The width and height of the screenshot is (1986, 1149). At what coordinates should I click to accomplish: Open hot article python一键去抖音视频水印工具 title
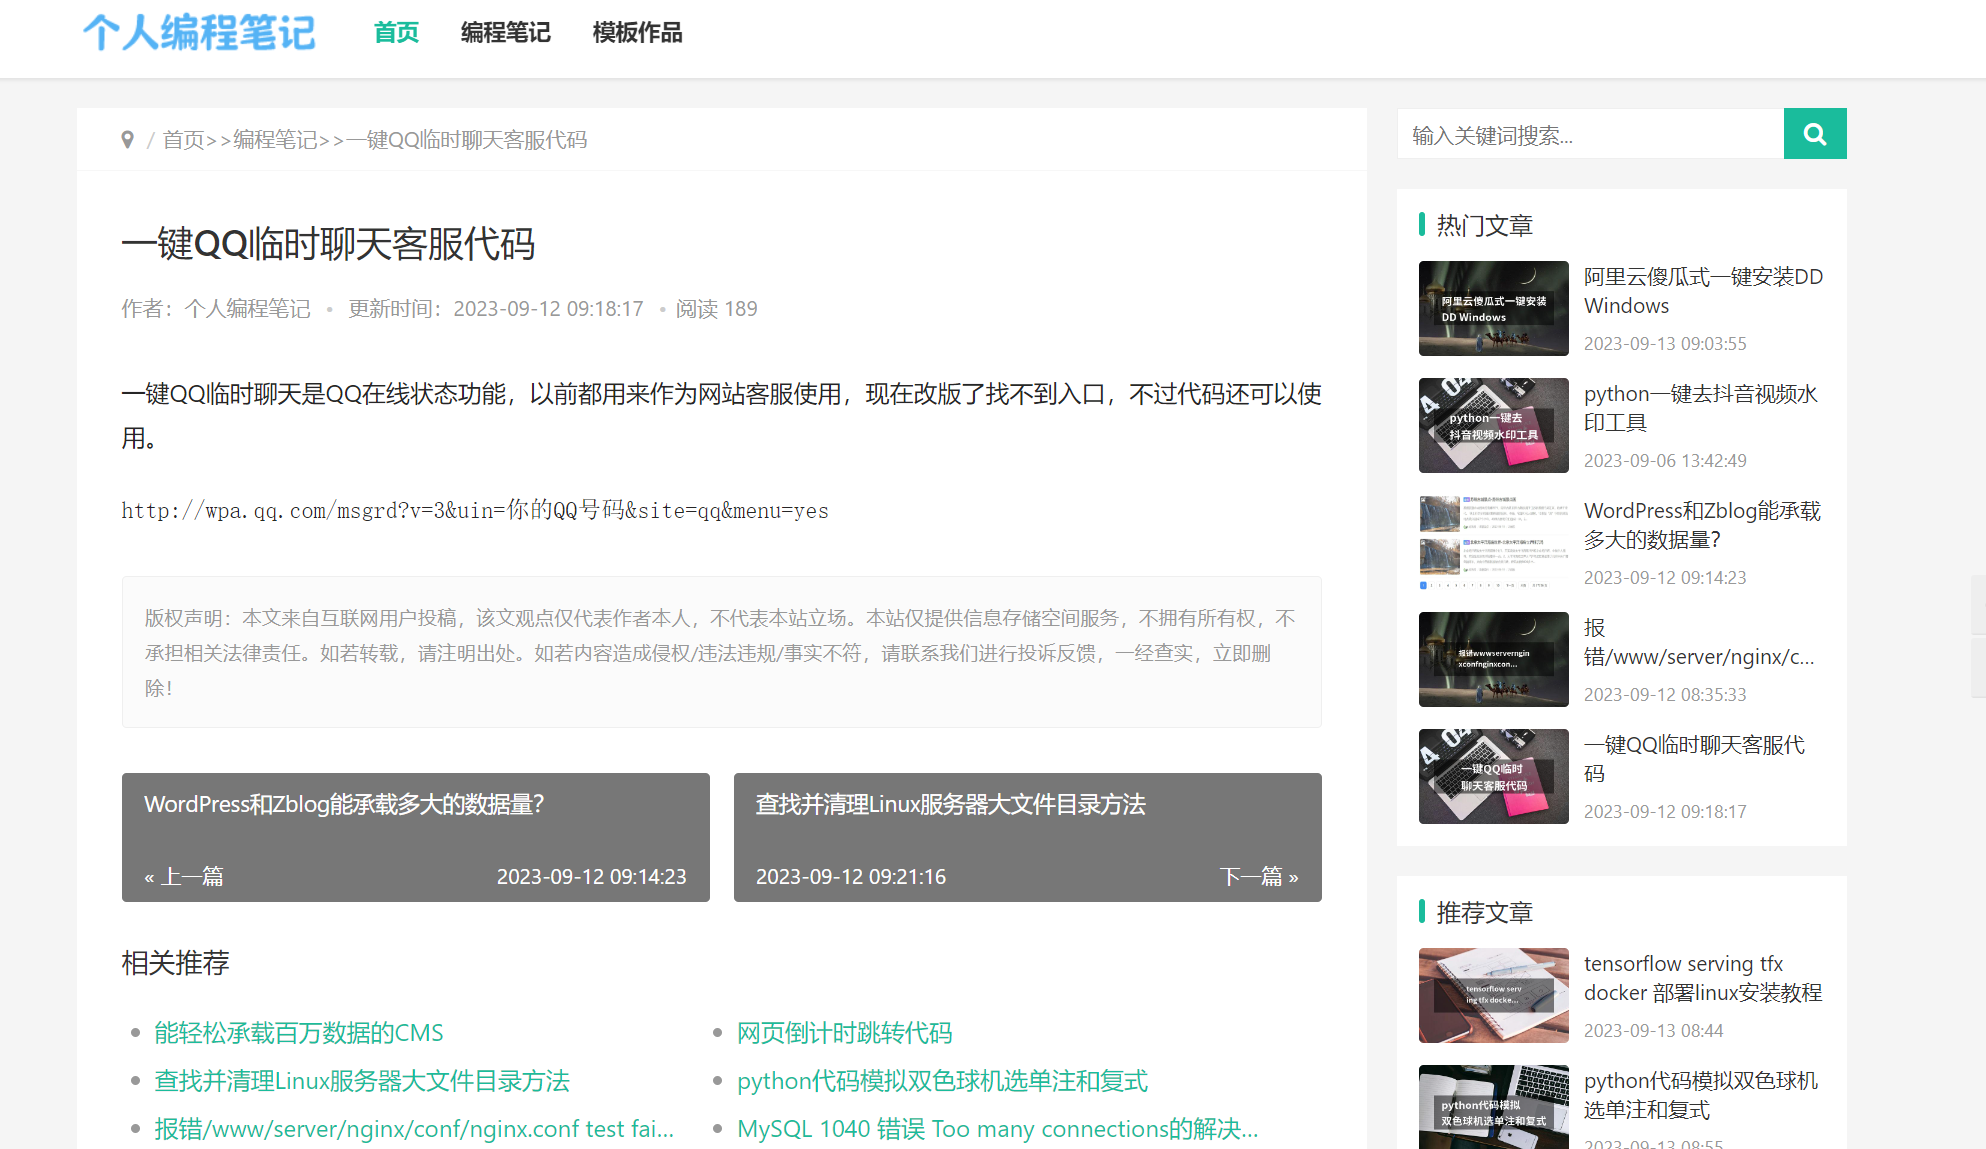(x=1701, y=408)
